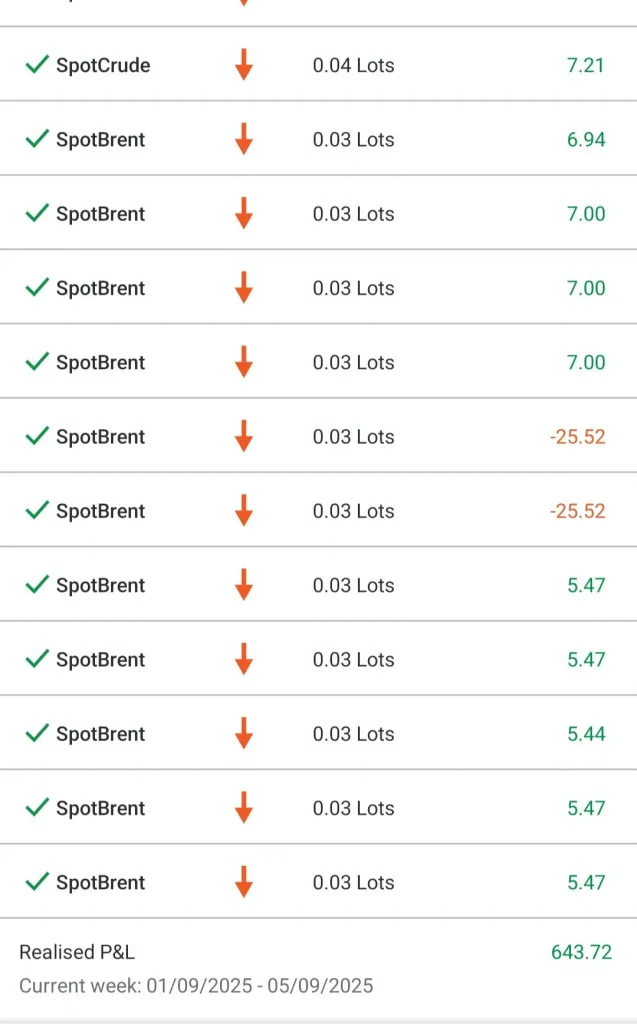Open the SpotCrude trade entry
The image size is (637, 1024).
103,66
